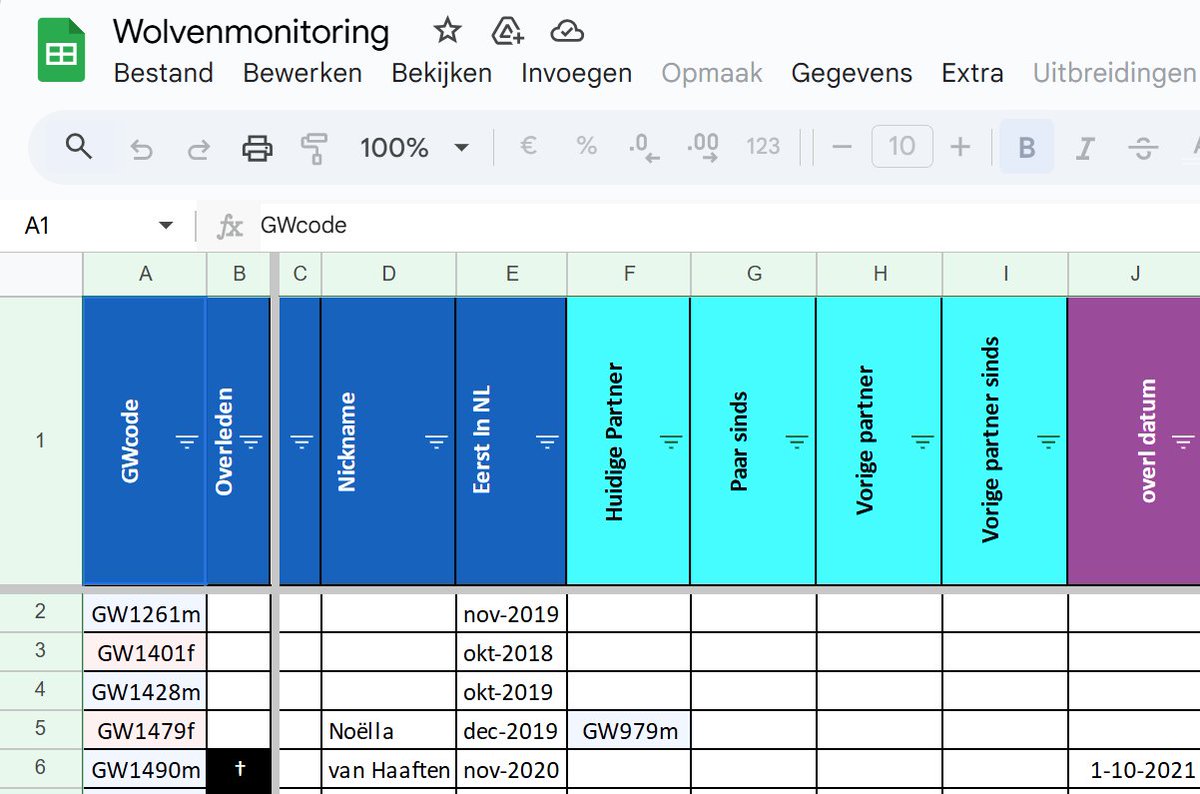Star the Wolvenmonitoring document
This screenshot has width=1200, height=794.
coord(447,31)
